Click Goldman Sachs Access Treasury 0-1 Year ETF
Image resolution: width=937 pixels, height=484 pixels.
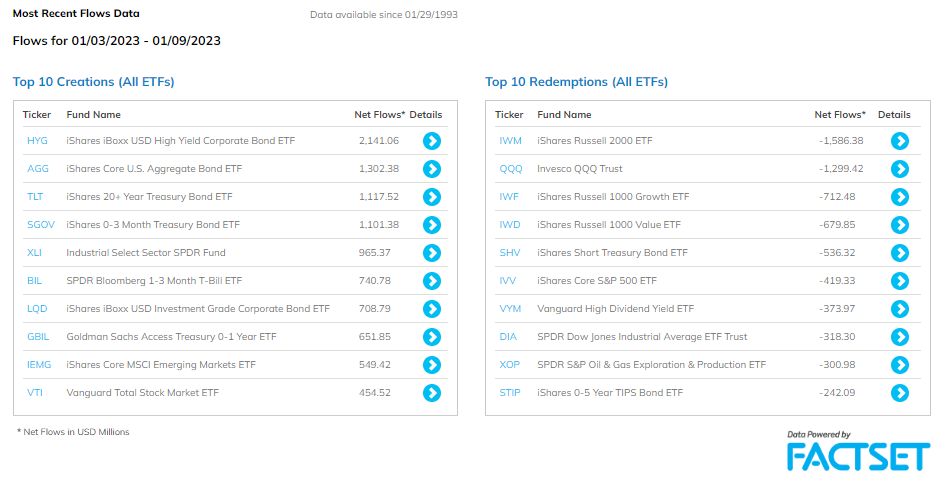pos(172,337)
